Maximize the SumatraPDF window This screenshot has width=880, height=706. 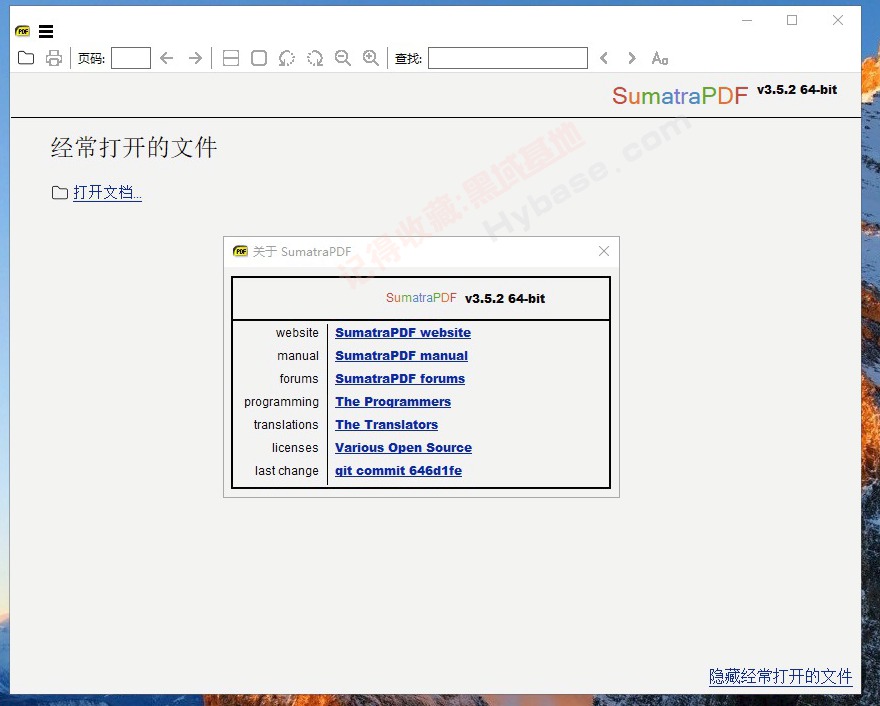click(792, 20)
